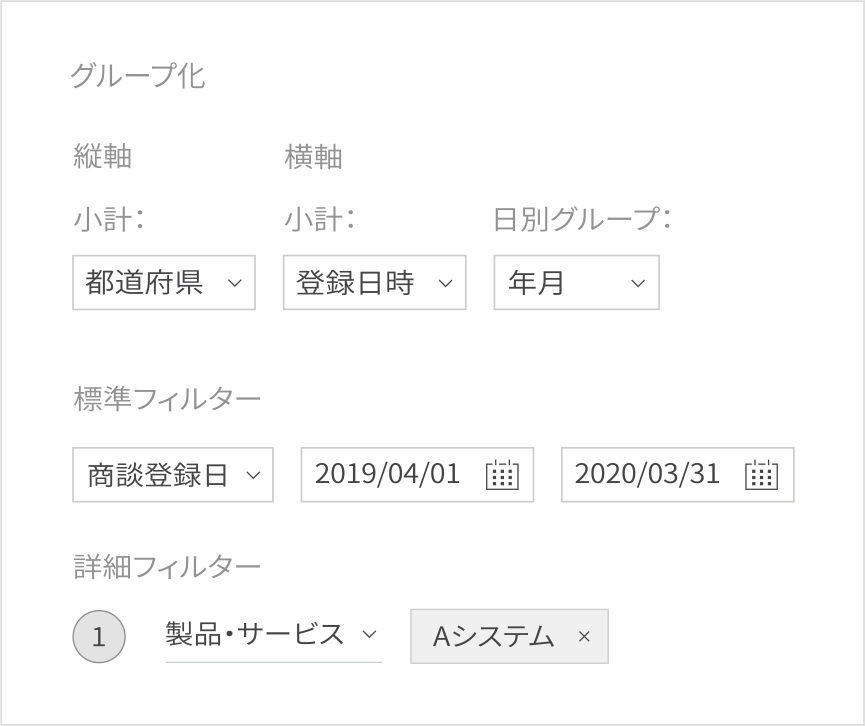Open calendar picker for end date 2020/03/31

coord(762,475)
